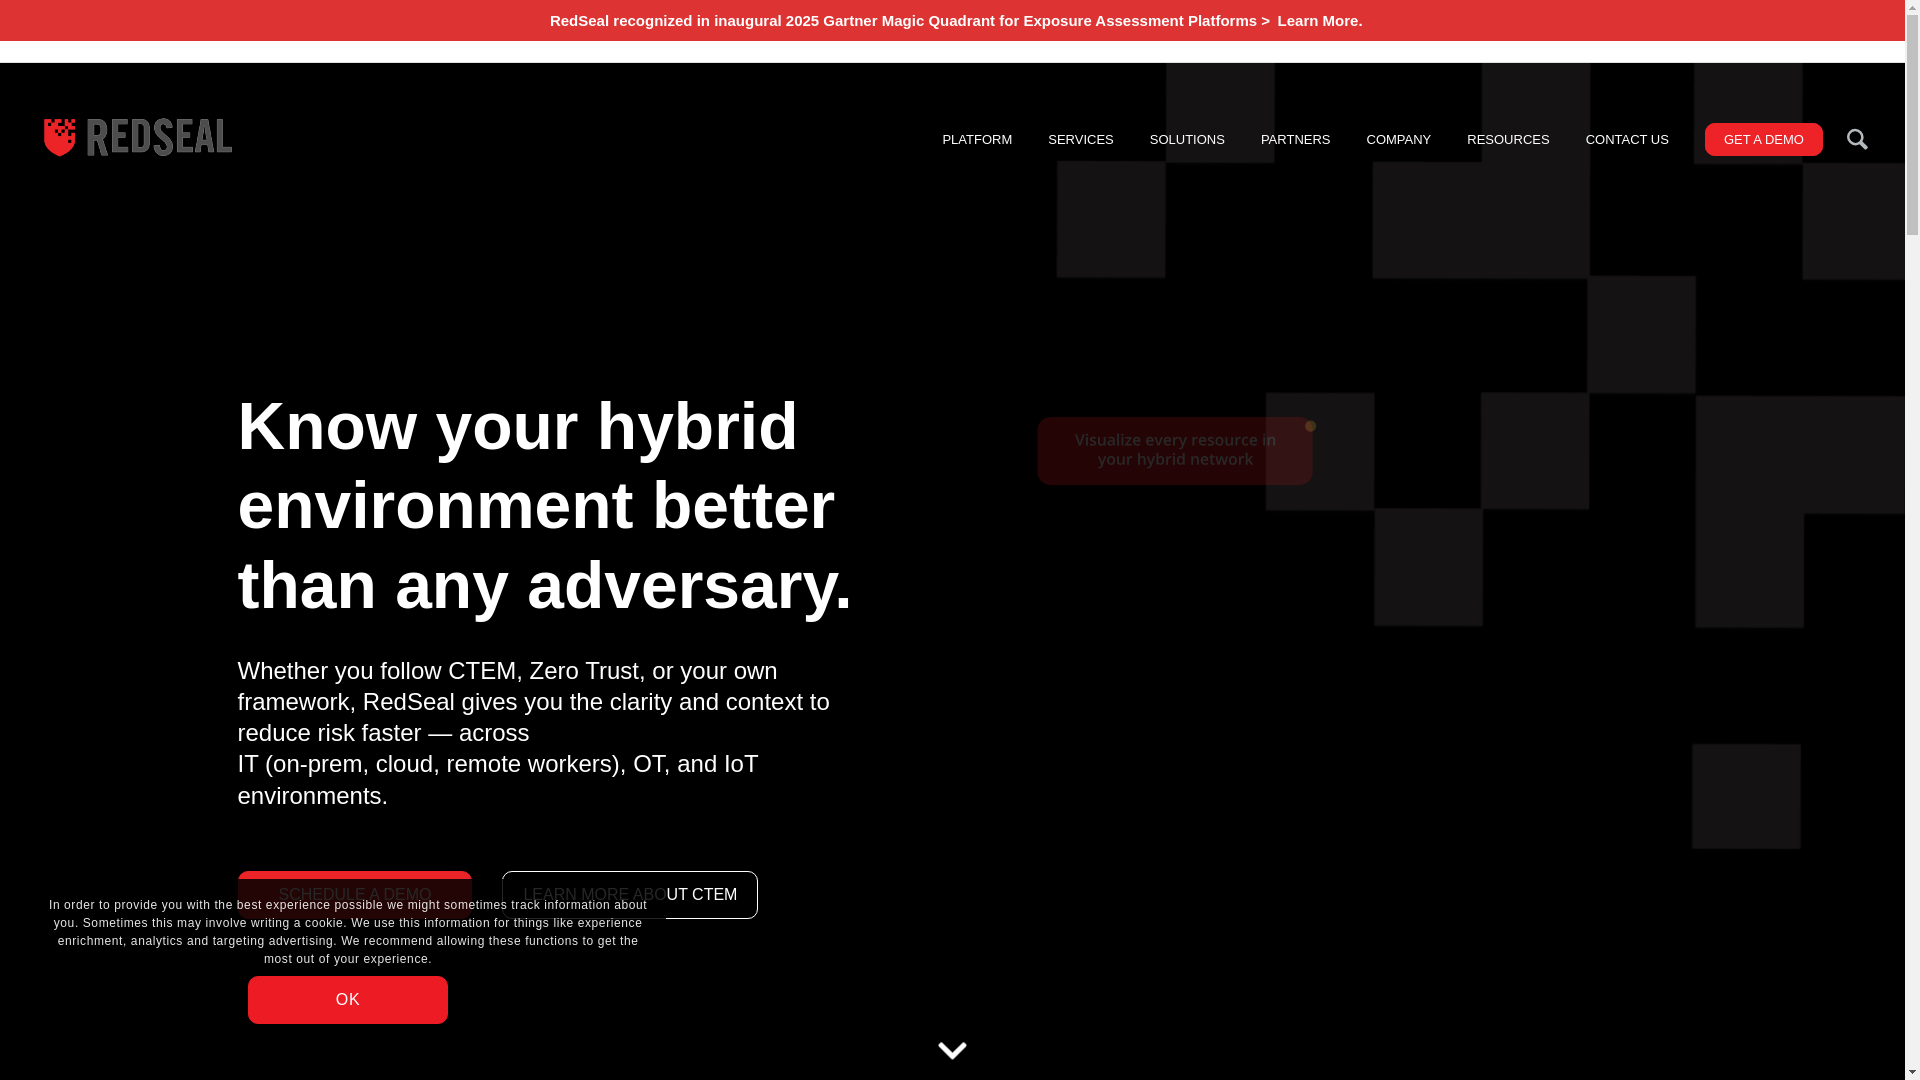
Task: Click the RedSeal logo
Action: point(138,137)
